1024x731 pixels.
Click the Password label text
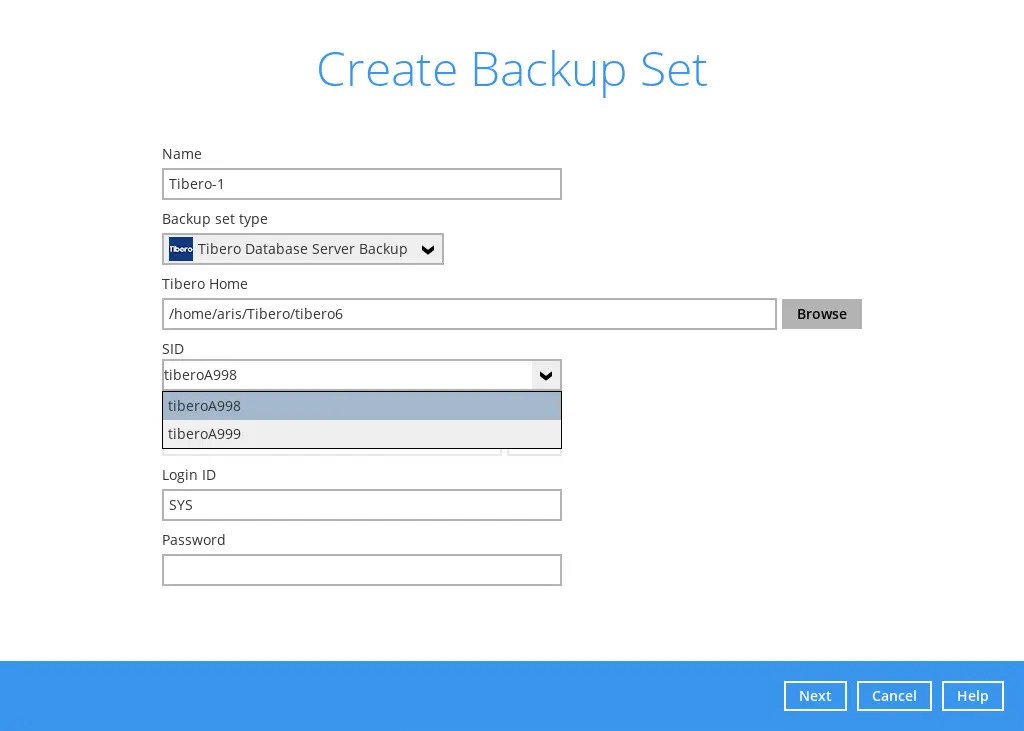coord(194,540)
